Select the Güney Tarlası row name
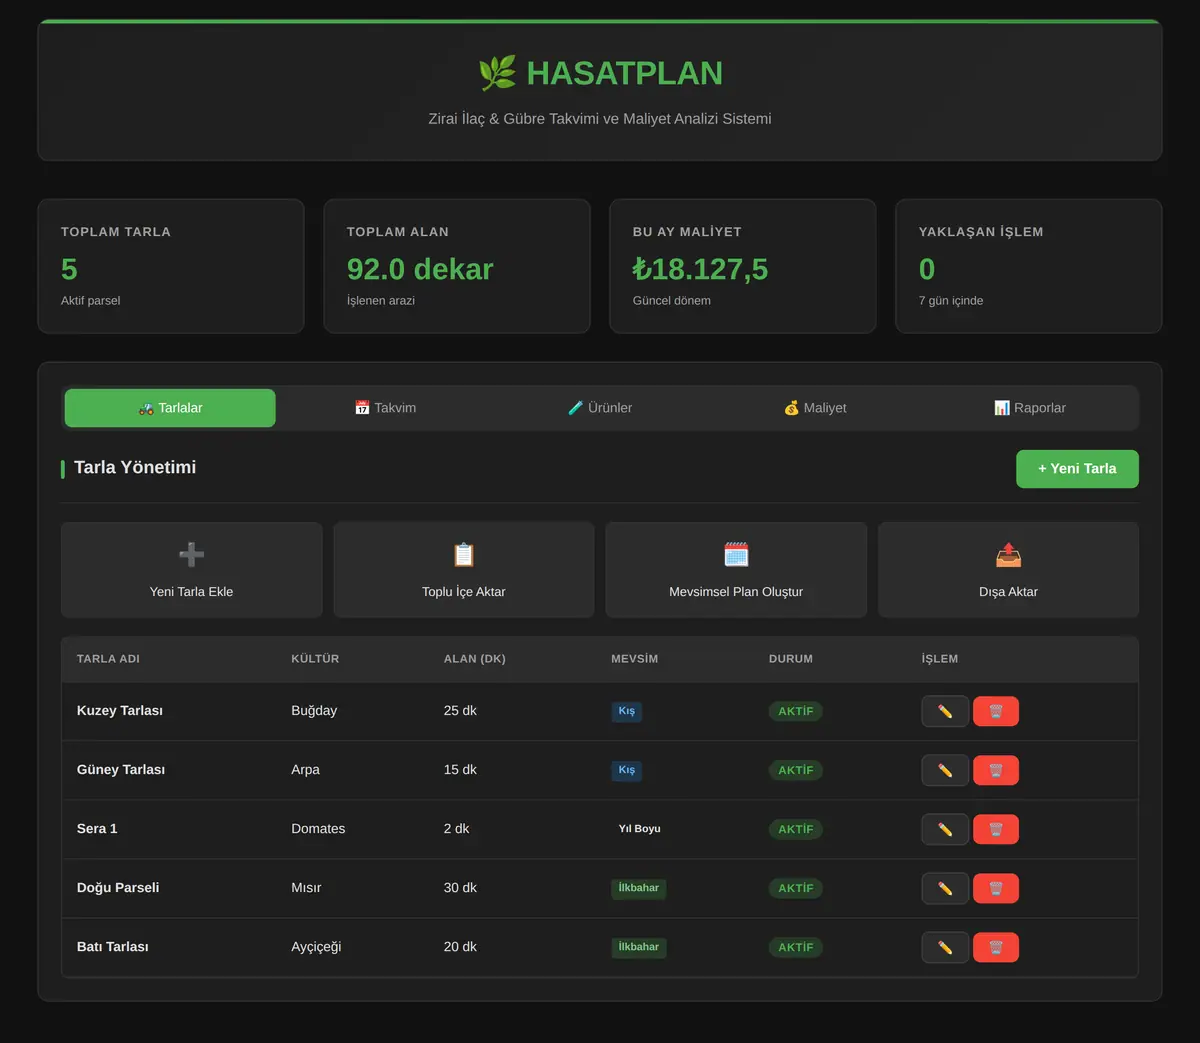This screenshot has width=1200, height=1043. [x=121, y=770]
